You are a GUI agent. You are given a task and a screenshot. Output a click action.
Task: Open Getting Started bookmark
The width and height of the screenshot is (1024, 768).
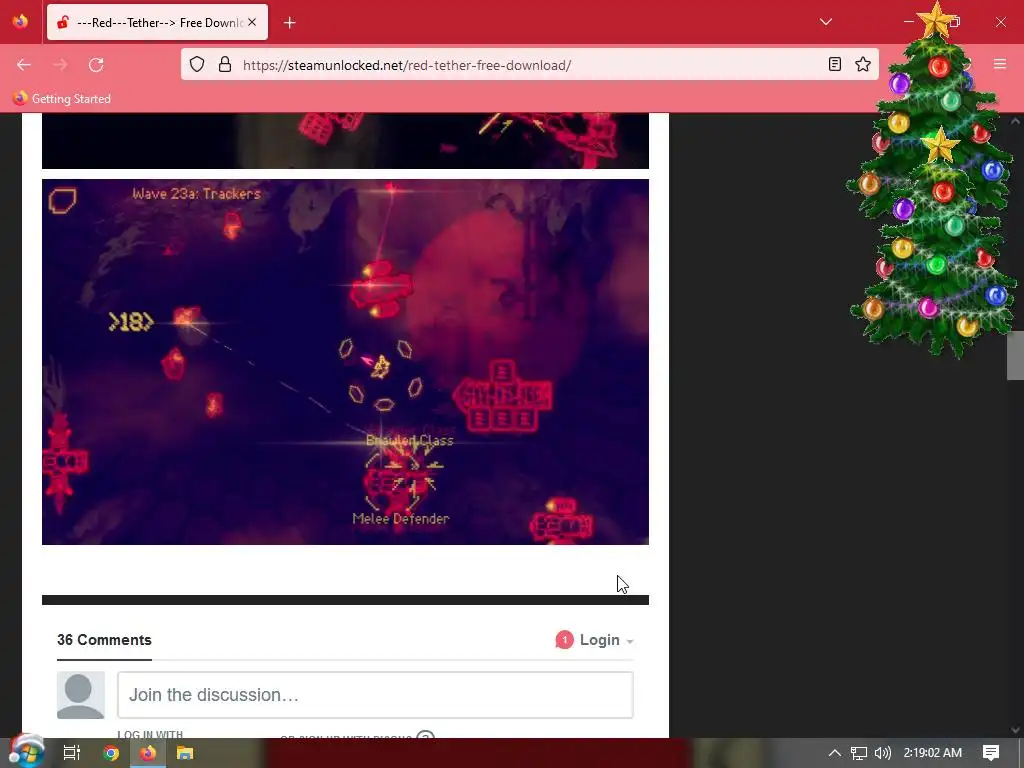[62, 99]
